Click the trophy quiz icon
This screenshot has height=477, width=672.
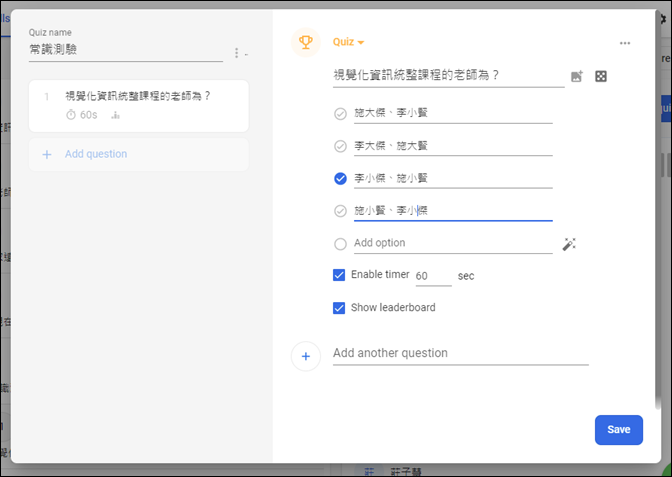coord(306,42)
